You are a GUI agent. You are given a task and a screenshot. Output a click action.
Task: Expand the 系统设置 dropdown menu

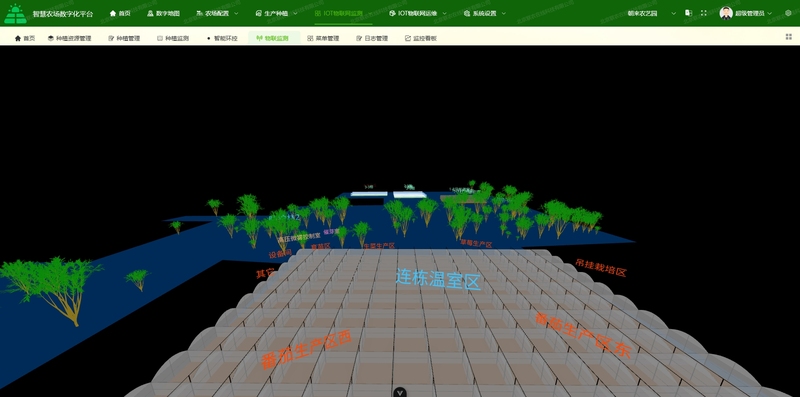click(485, 13)
